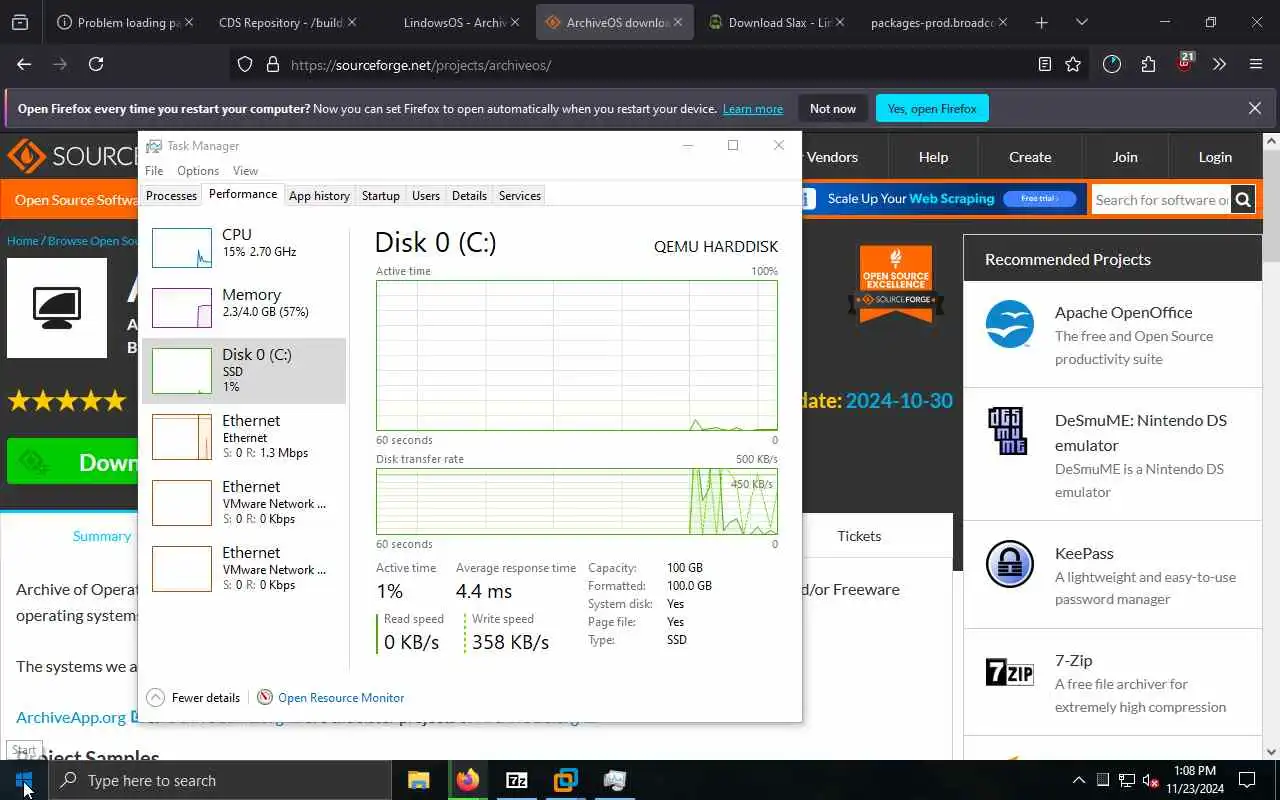Click the Open Source Excellence badge
The width and height of the screenshot is (1280, 800).
click(x=896, y=284)
